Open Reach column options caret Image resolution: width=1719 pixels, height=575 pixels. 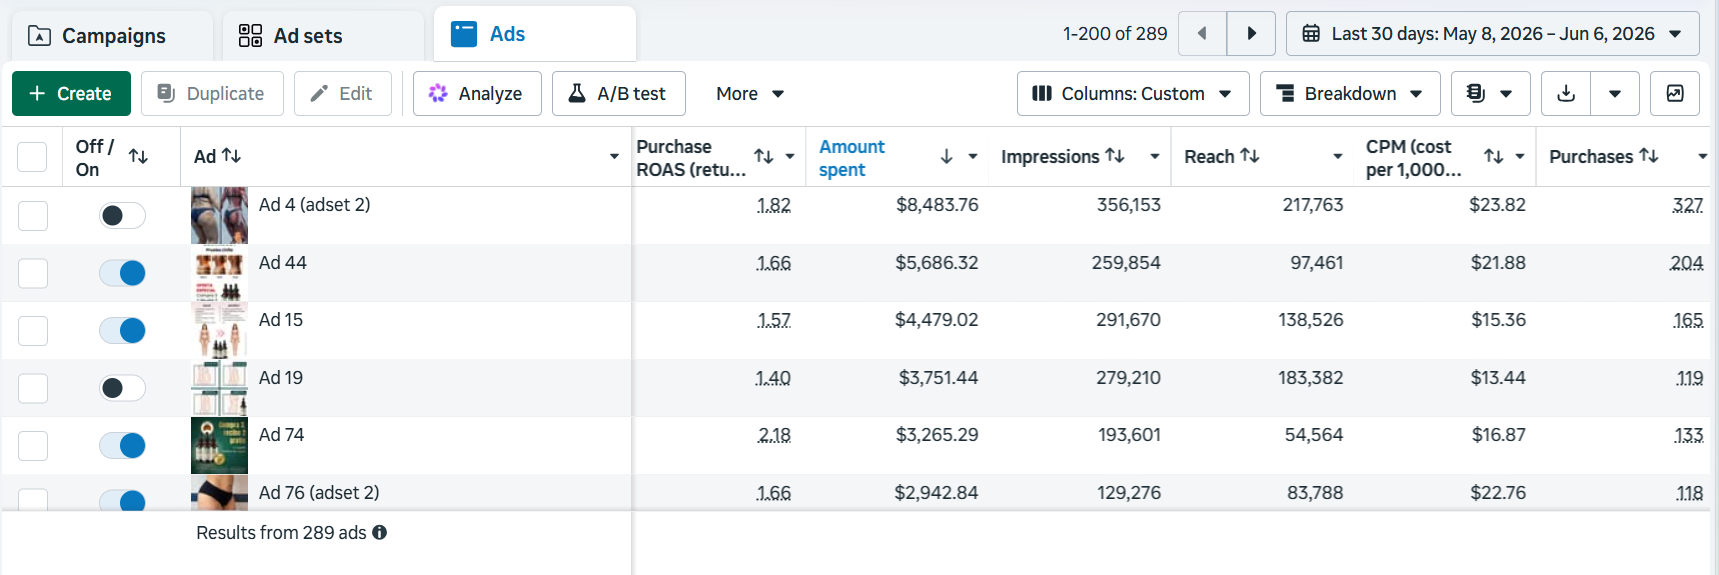[1338, 157]
